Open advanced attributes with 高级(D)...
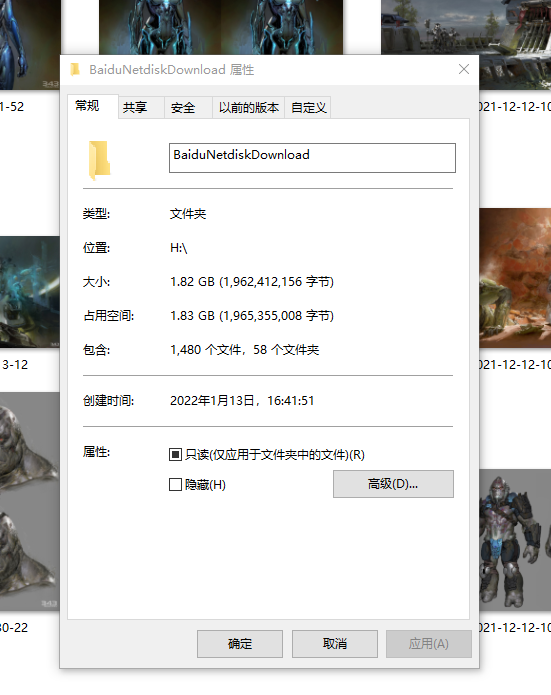Screen dimensions: 551x695 pyautogui.click(x=393, y=484)
